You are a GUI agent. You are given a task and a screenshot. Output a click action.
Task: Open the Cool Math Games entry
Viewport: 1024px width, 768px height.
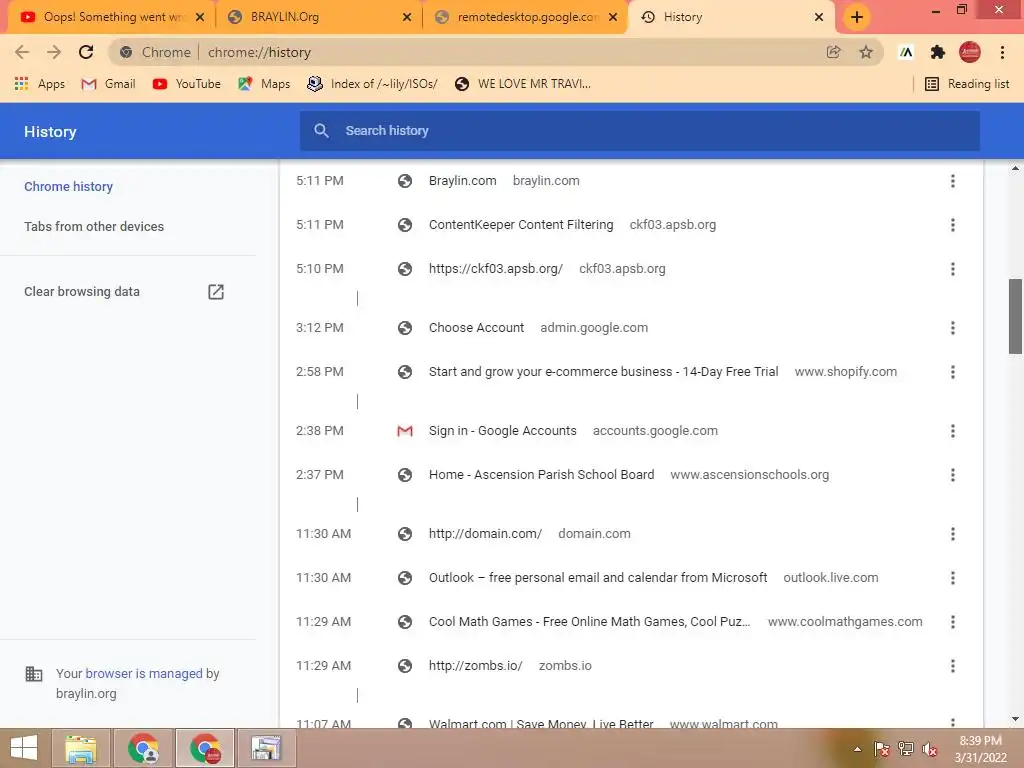pos(589,622)
